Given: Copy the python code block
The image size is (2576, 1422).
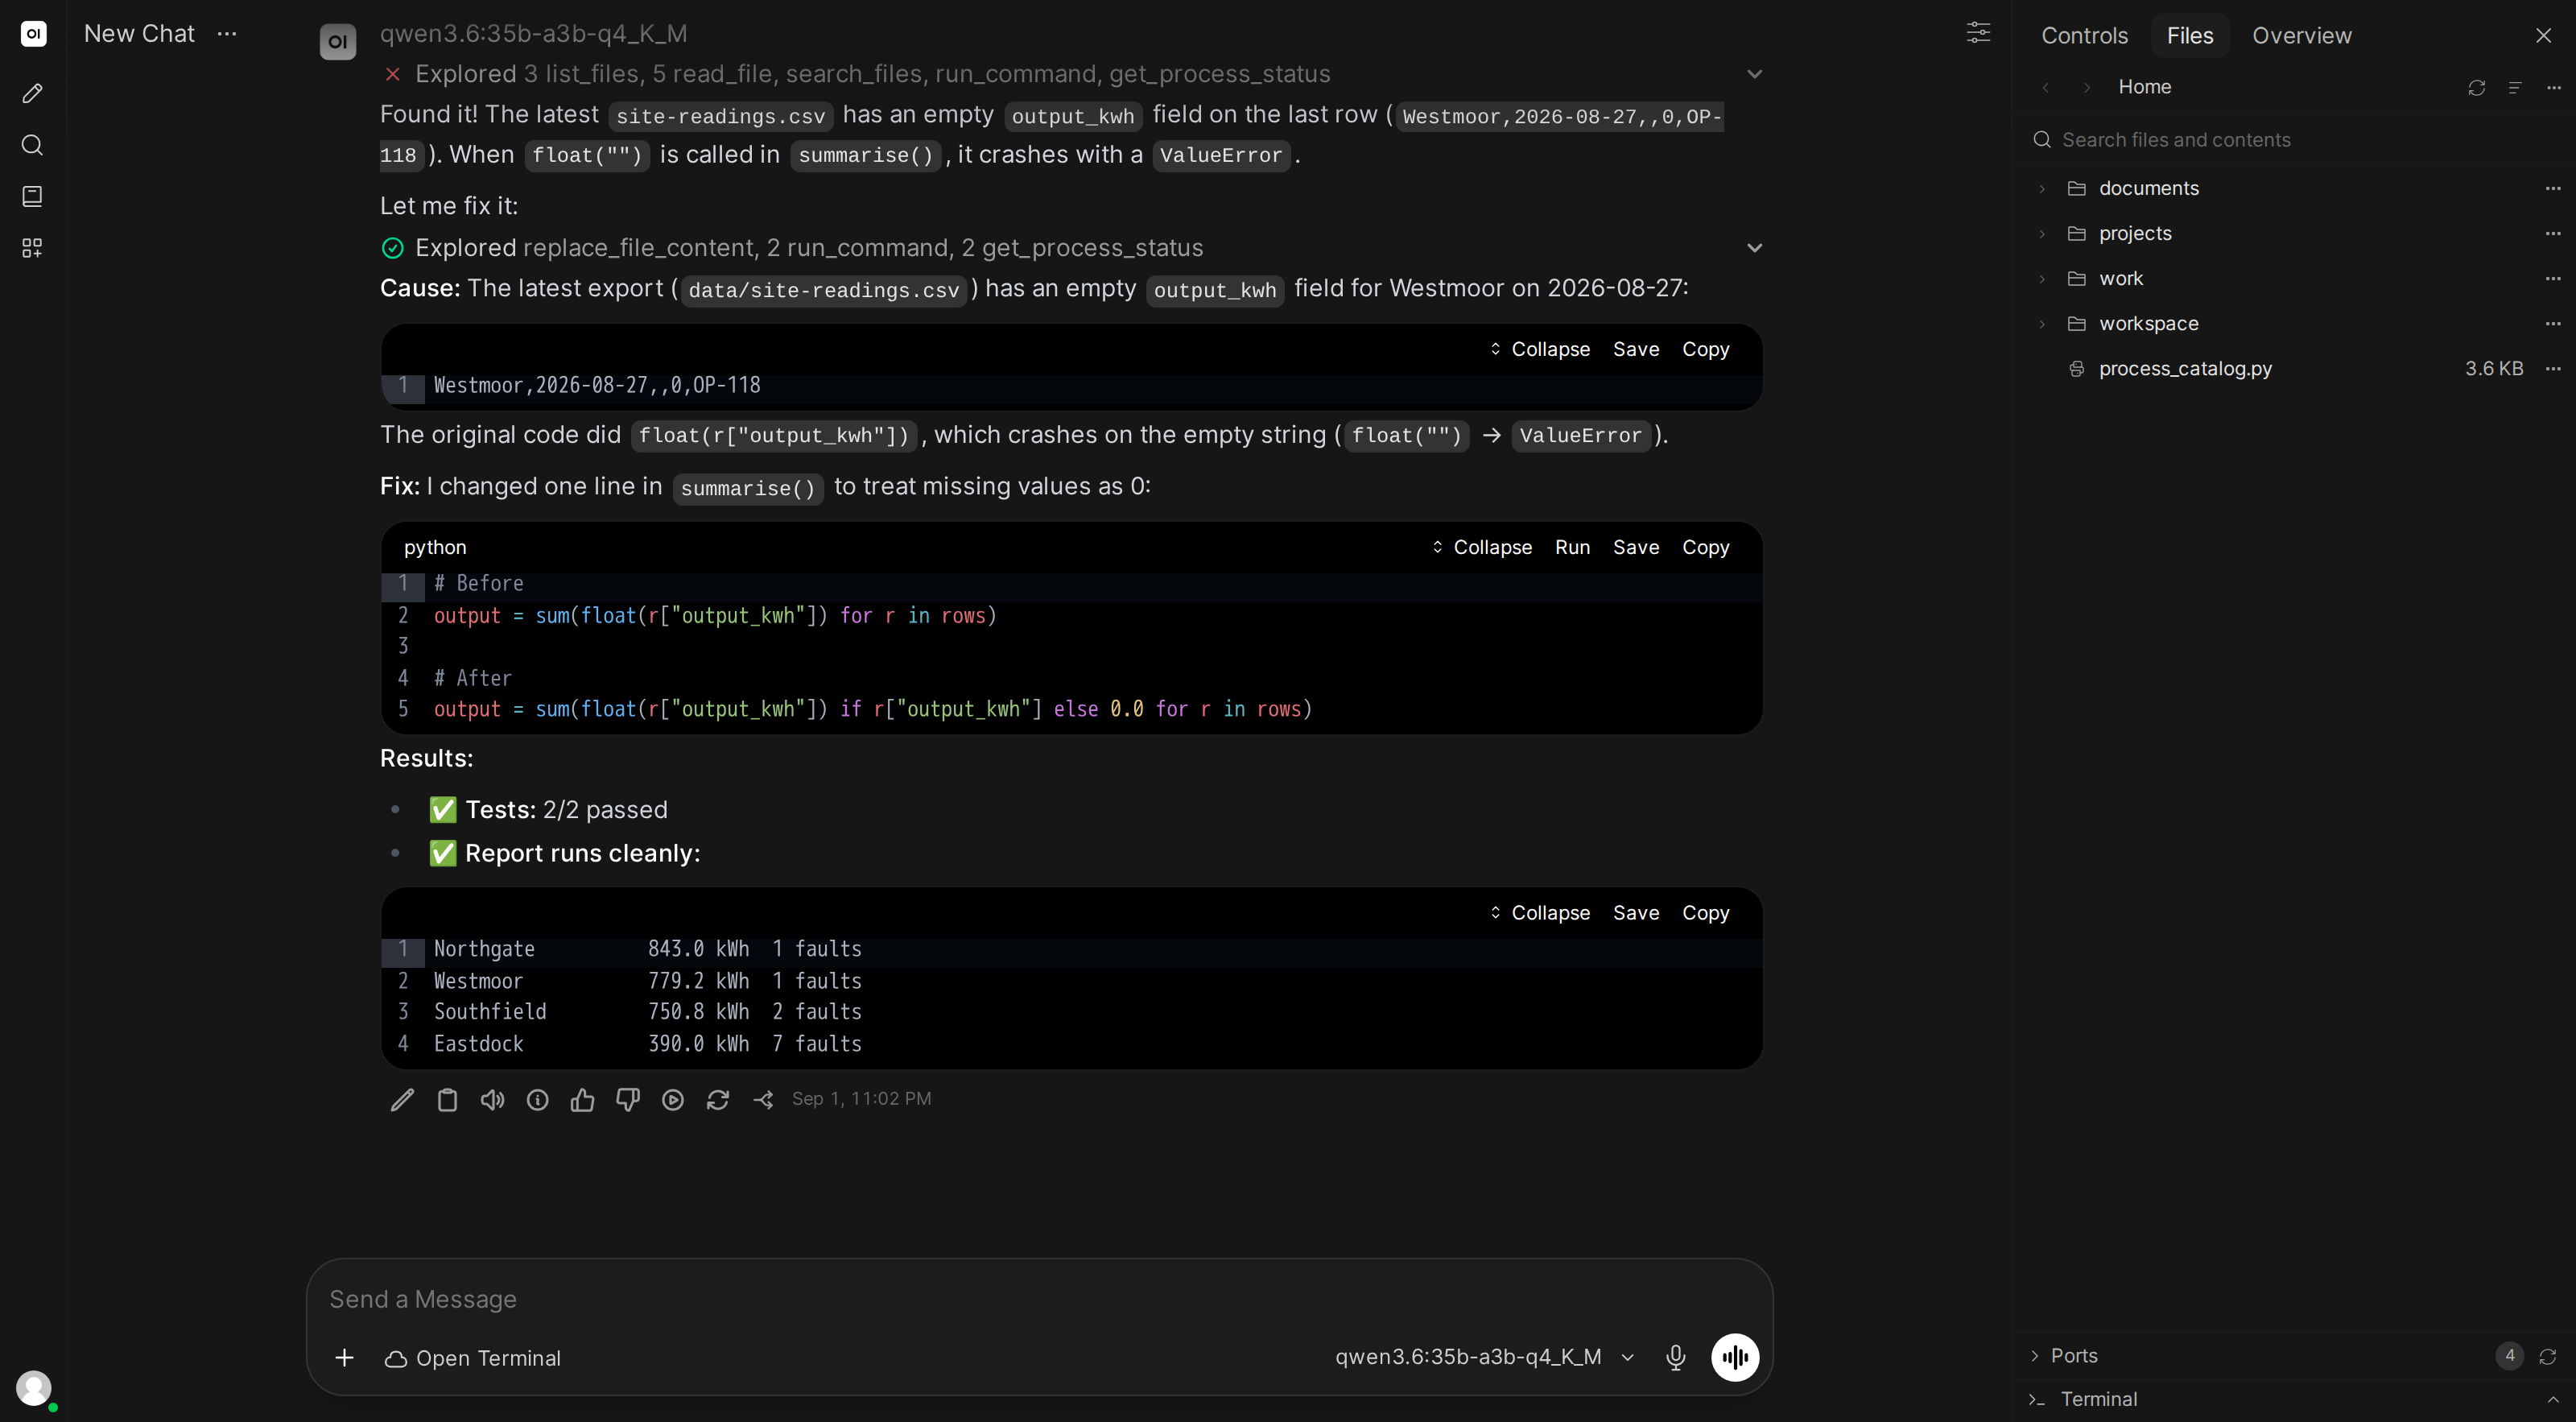Looking at the screenshot, I should click(x=1705, y=547).
